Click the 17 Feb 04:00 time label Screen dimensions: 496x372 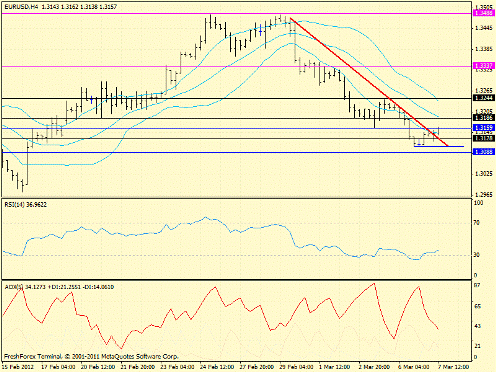point(58,367)
